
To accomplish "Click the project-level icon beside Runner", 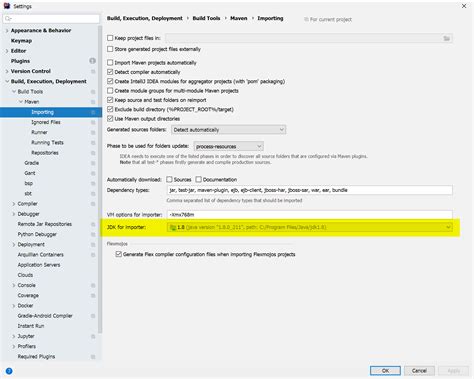I will pyautogui.click(x=93, y=133).
